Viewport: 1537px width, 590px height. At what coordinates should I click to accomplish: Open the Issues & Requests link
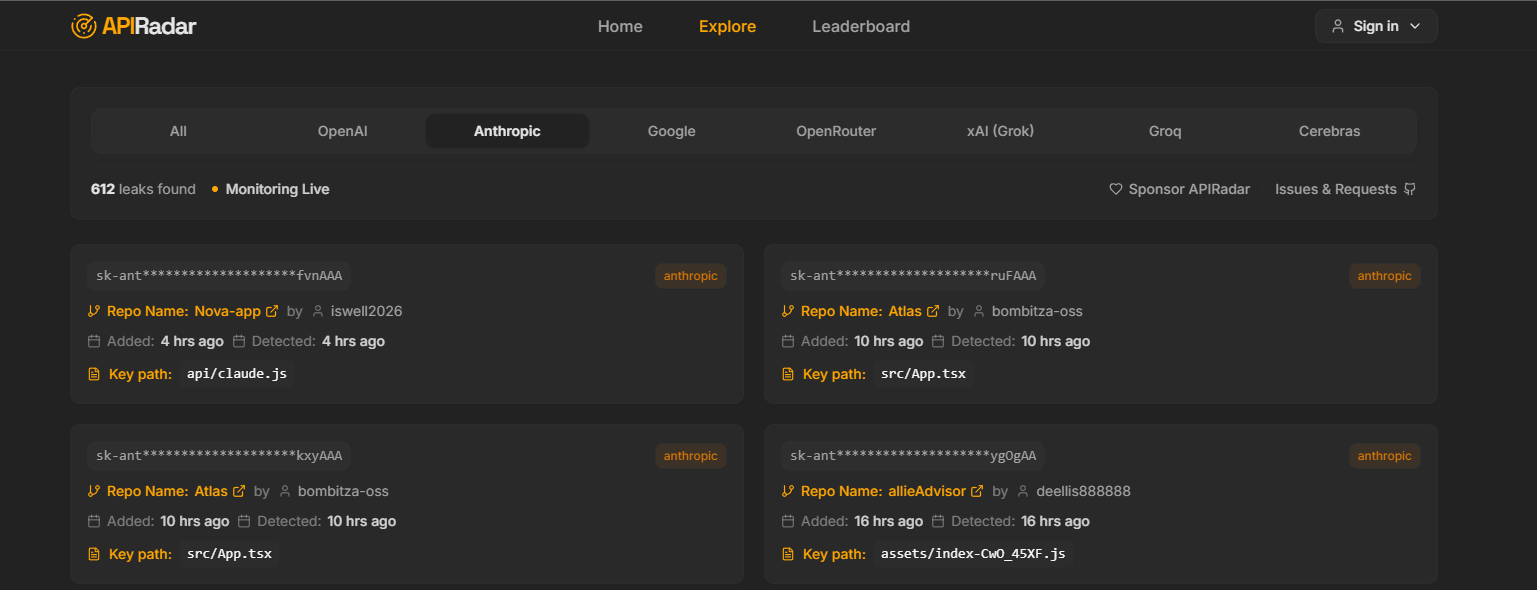click(x=1345, y=189)
